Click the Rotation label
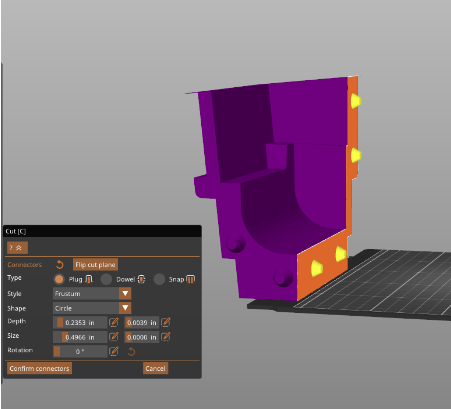This screenshot has width=451, height=409. [20, 350]
